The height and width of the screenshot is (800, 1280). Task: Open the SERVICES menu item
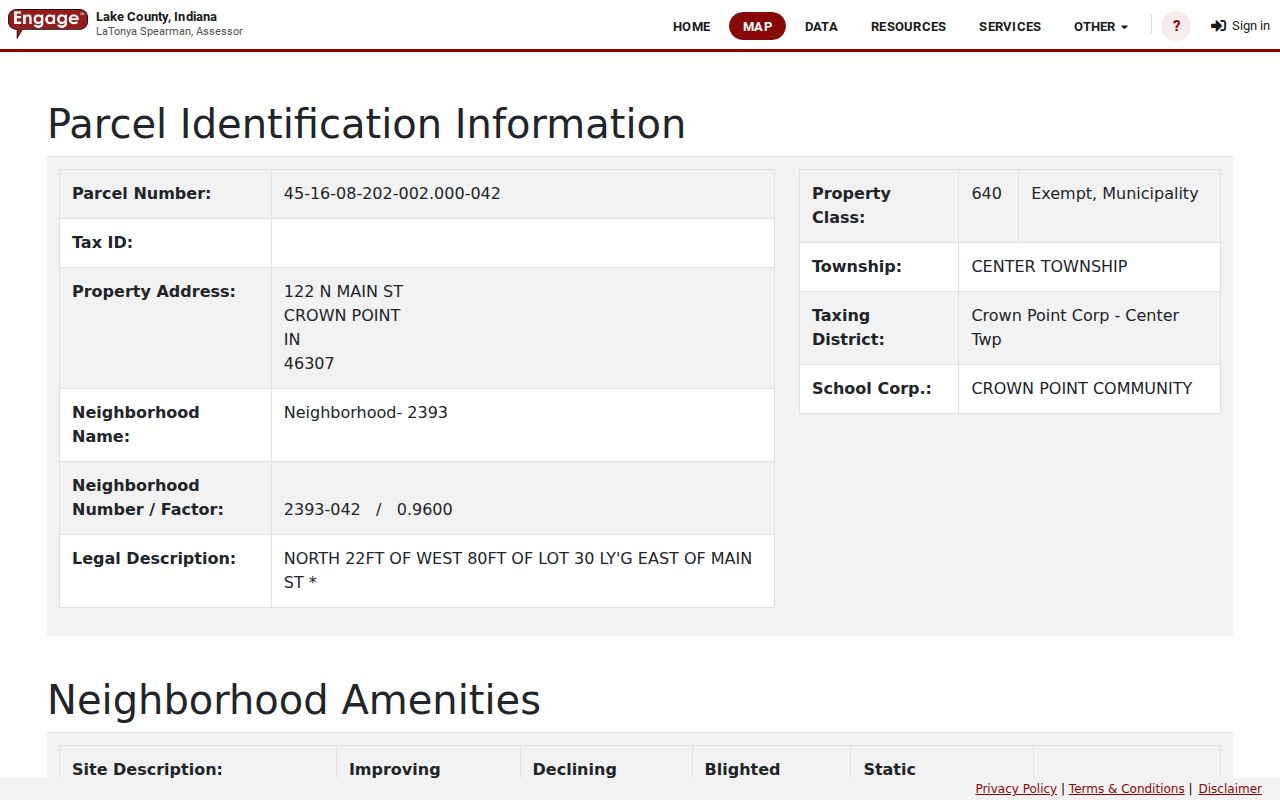click(1010, 26)
